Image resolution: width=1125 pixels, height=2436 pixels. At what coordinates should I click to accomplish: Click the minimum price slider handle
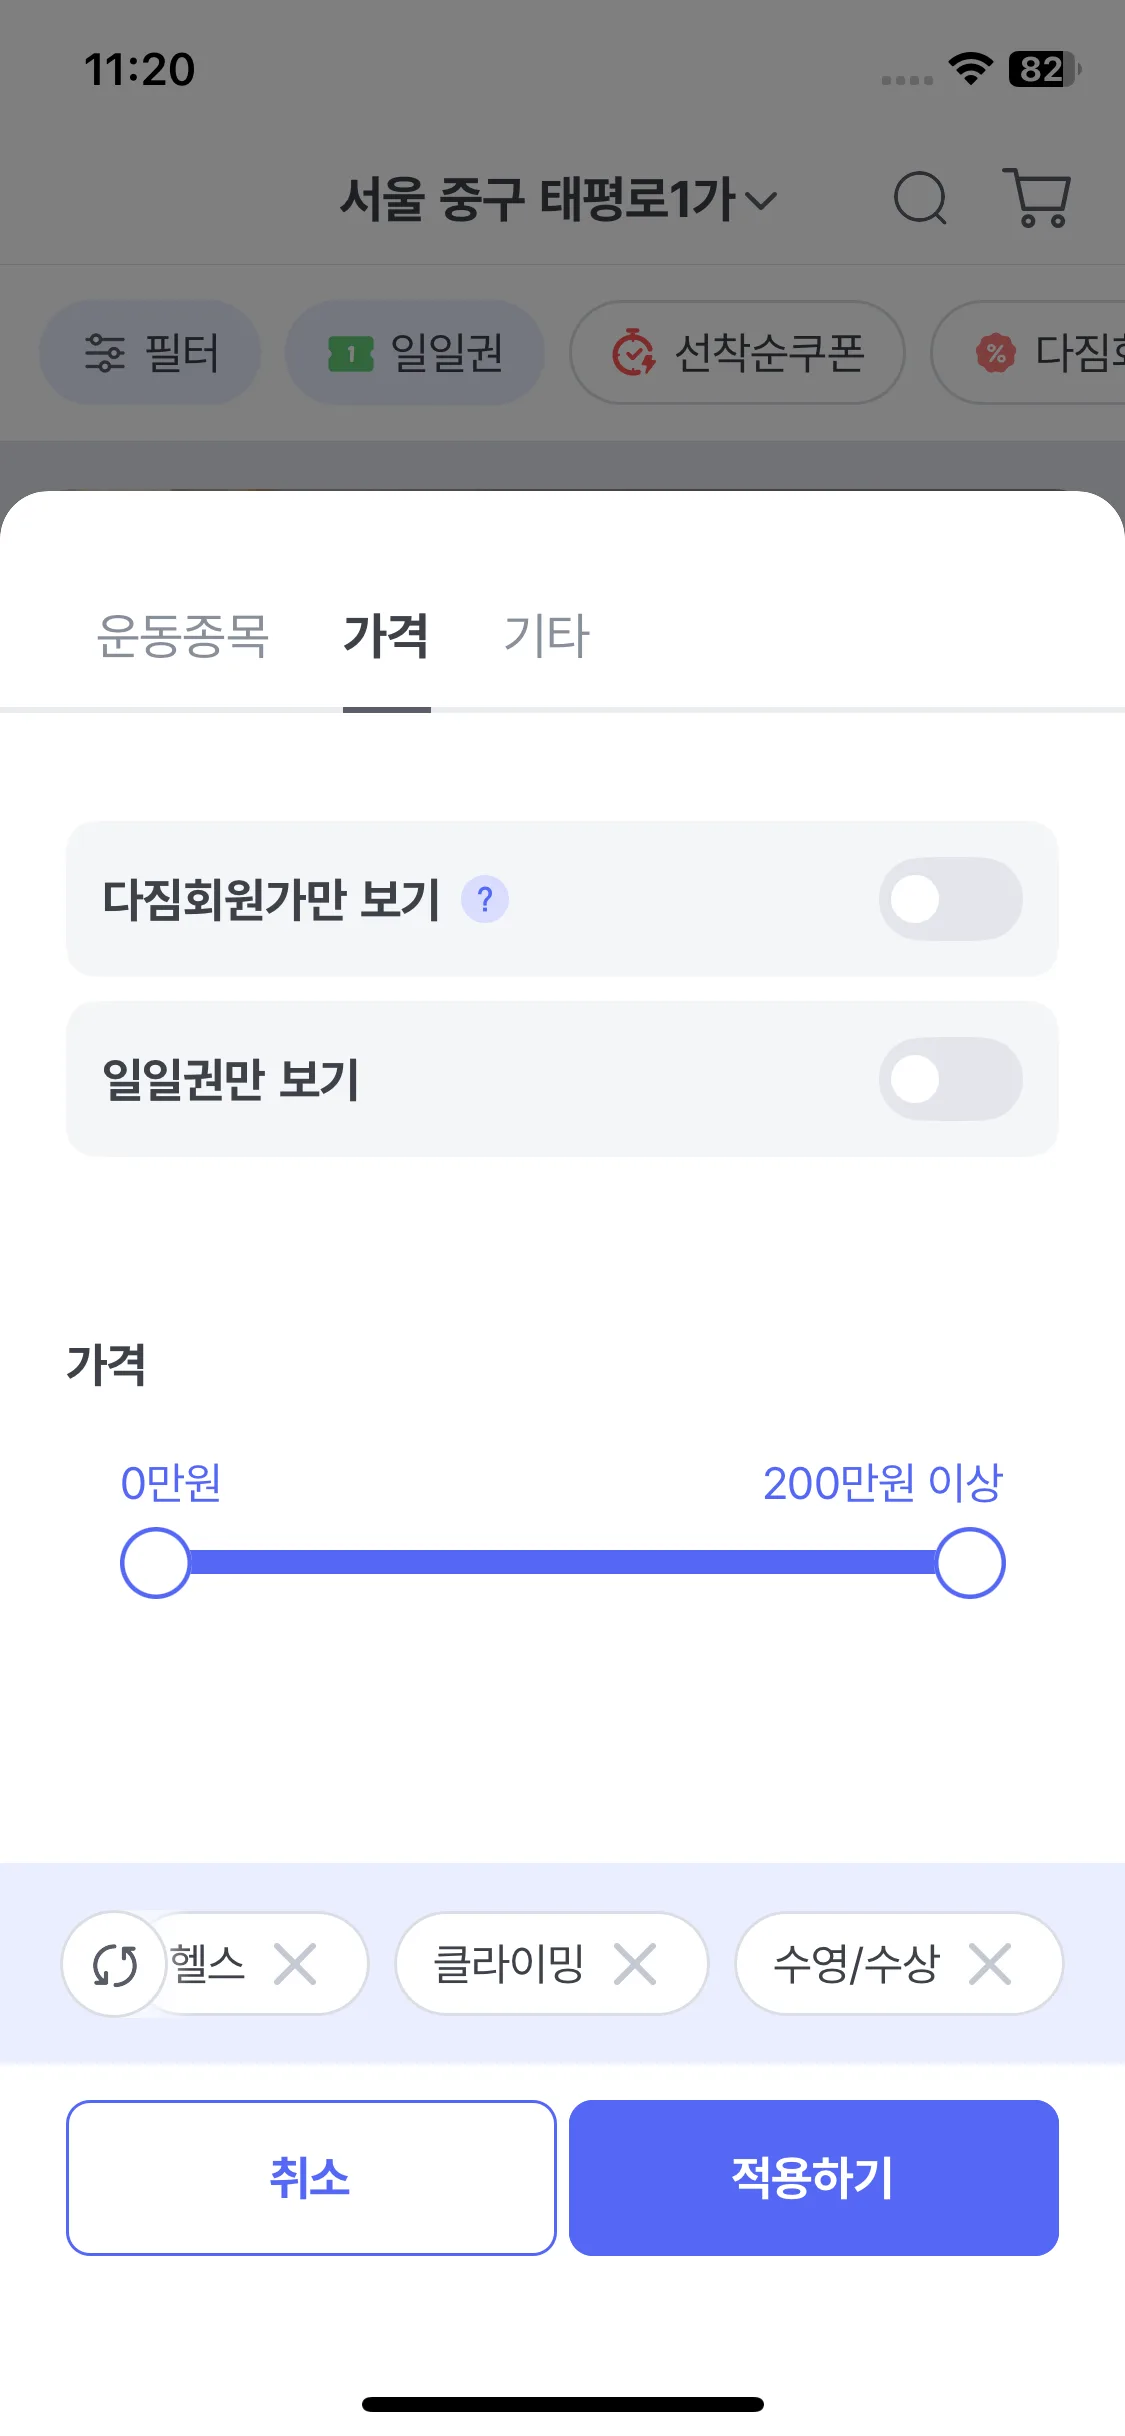tap(155, 1563)
